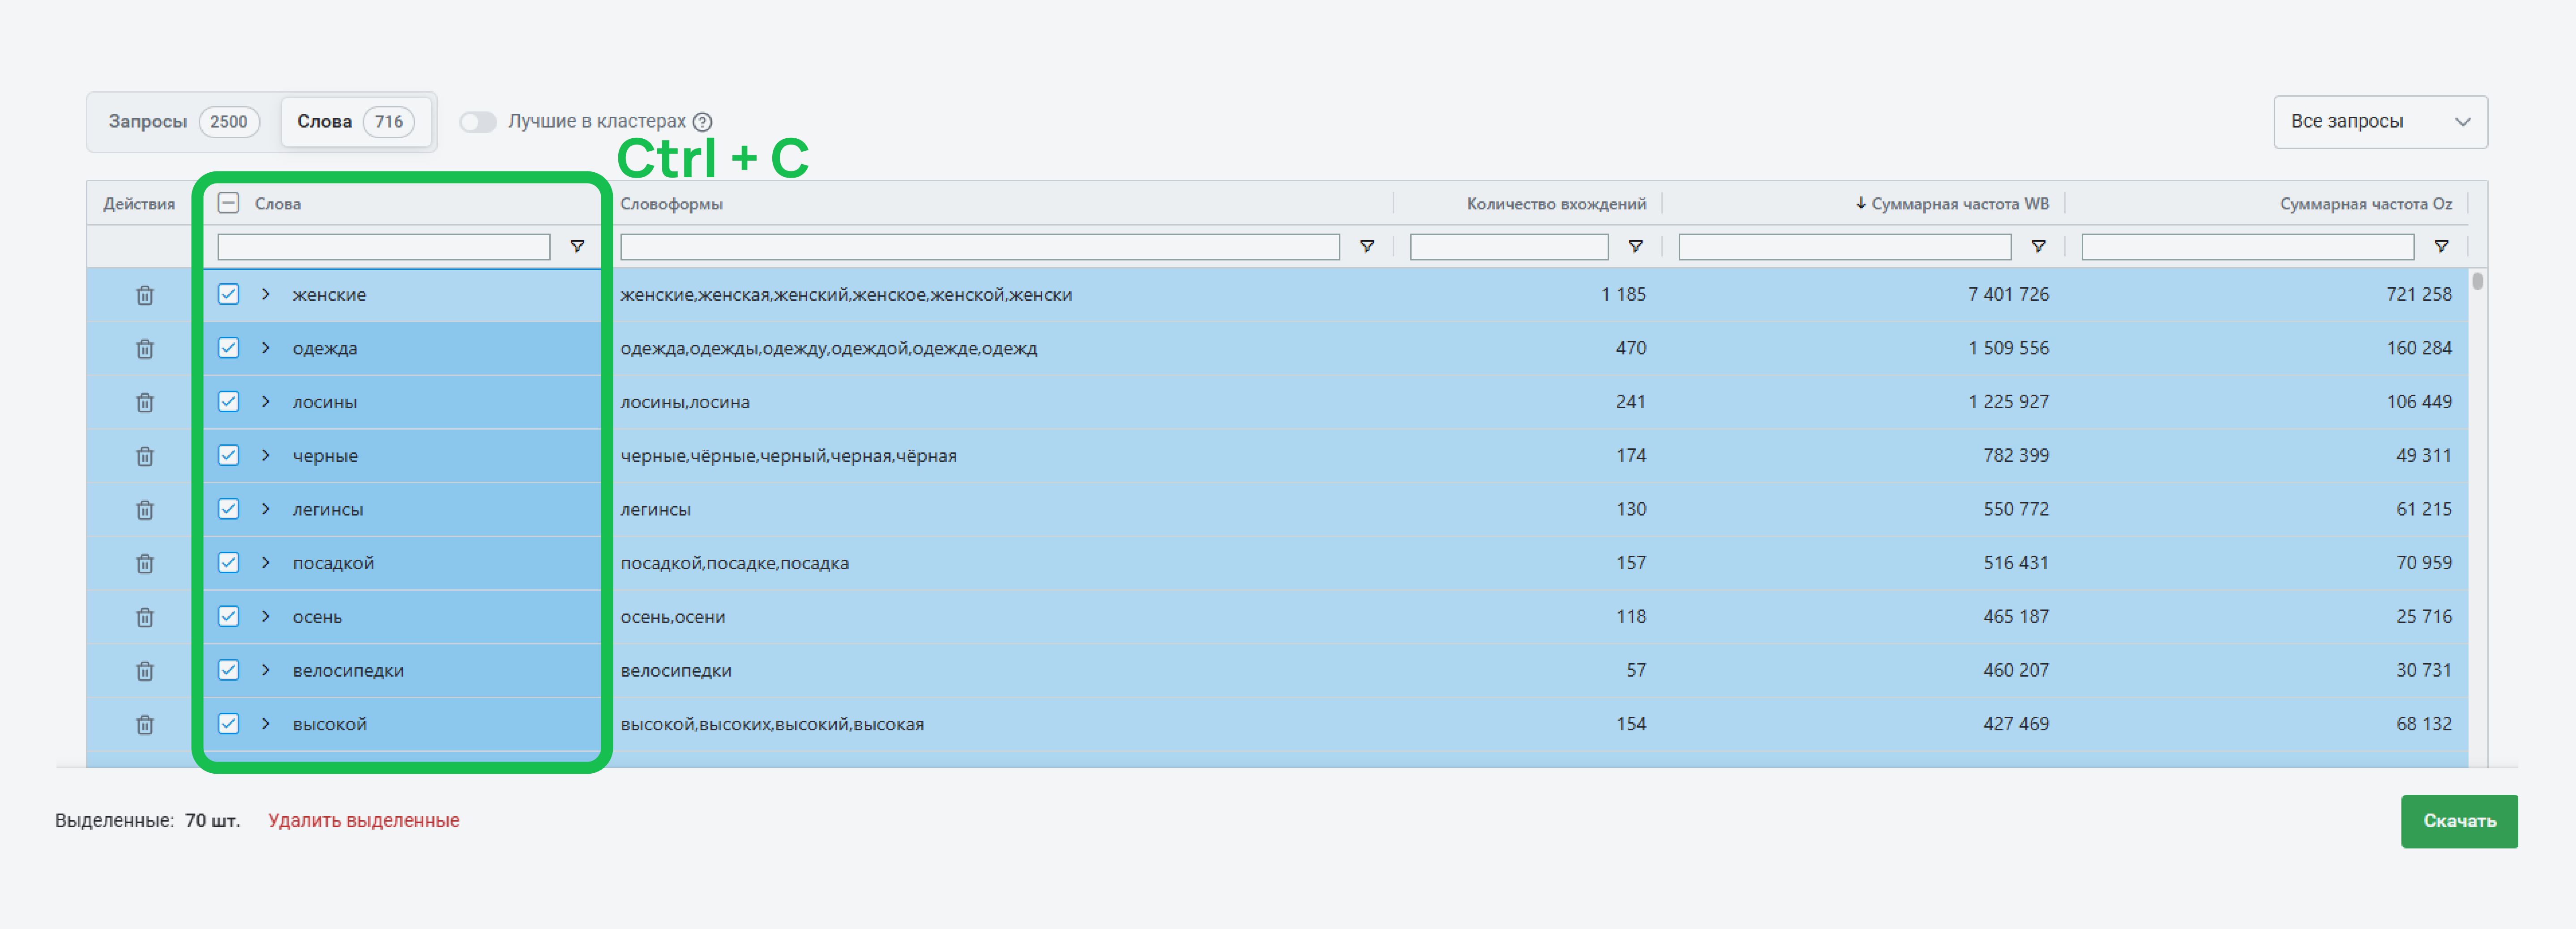Focus the Словоформы filter input field
2576x929 pixels.
tap(980, 247)
